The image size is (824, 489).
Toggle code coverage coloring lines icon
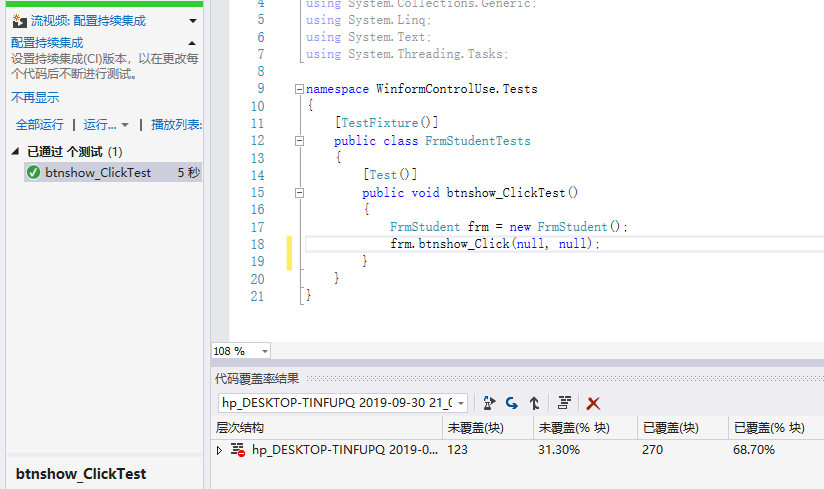[564, 403]
